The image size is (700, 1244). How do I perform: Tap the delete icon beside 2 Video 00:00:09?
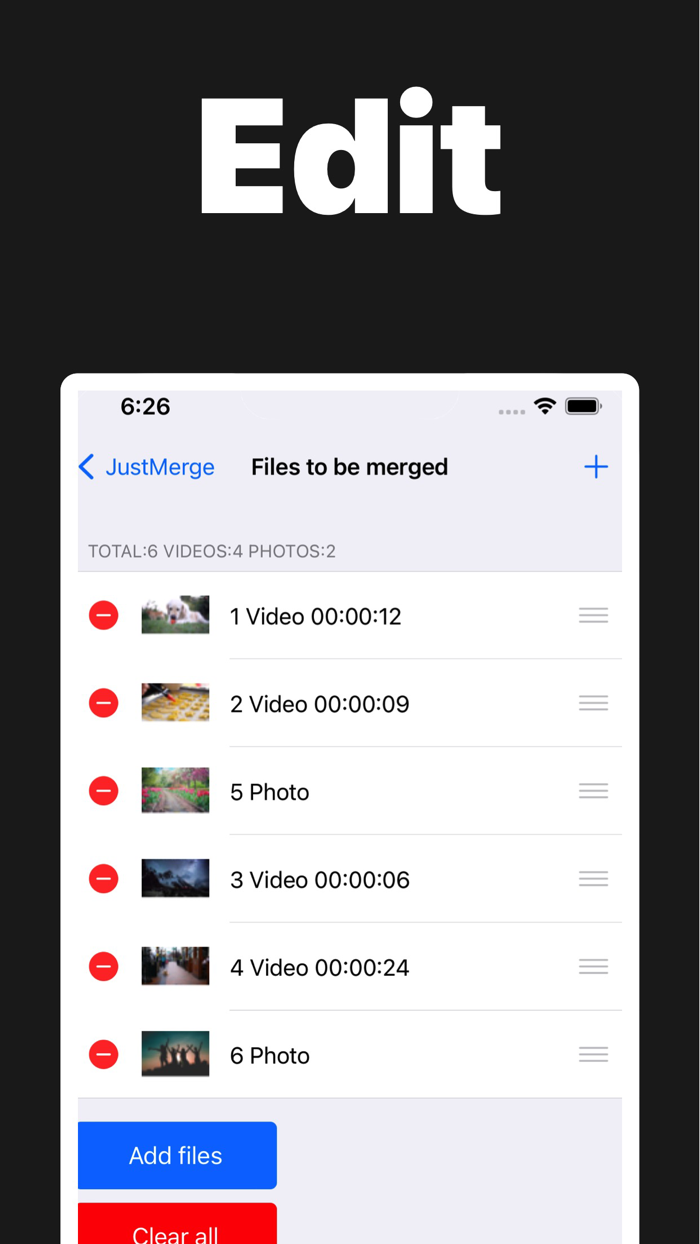[103, 703]
